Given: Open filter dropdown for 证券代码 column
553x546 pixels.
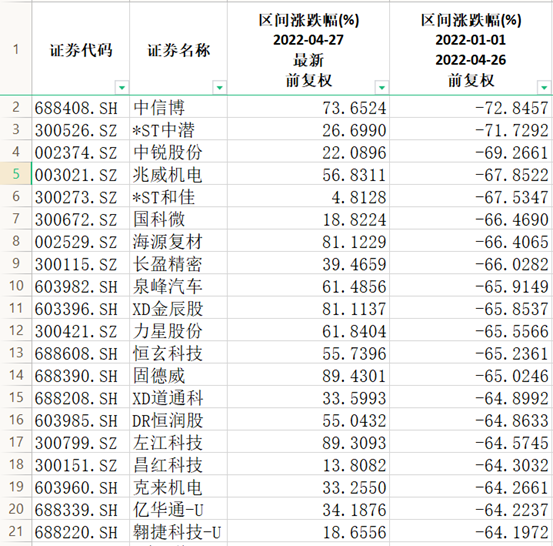Looking at the screenshot, I should point(122,87).
